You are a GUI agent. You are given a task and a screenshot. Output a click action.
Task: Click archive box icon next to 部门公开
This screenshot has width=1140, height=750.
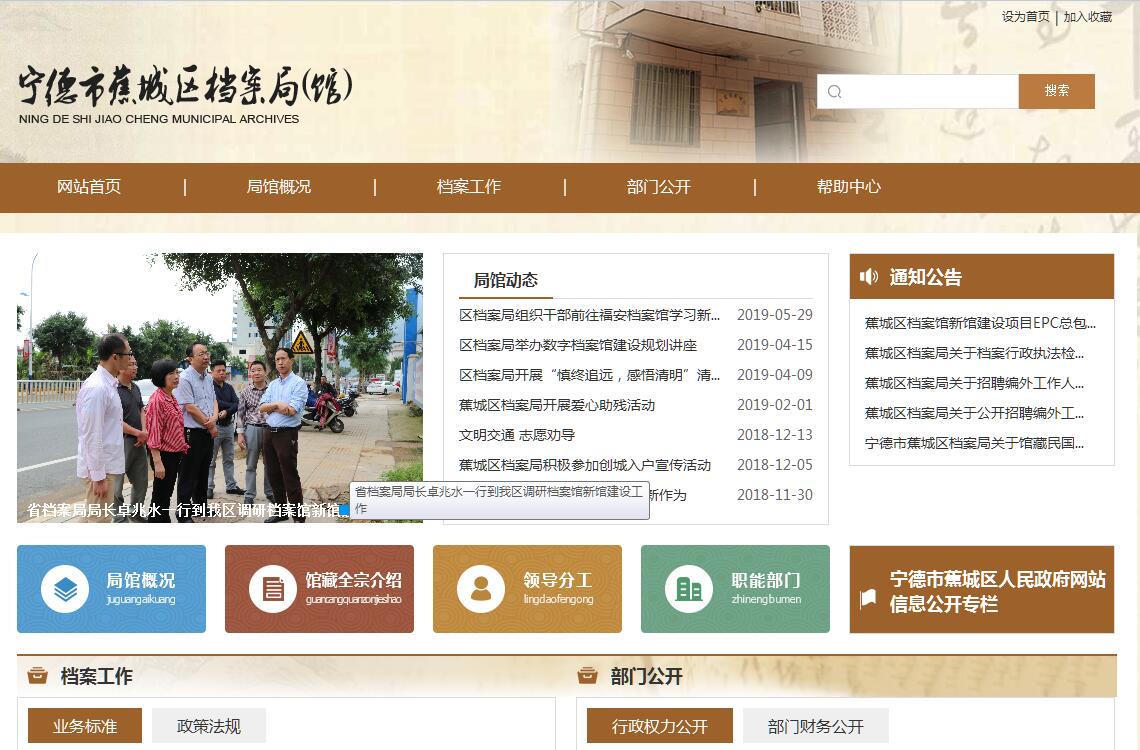pyautogui.click(x=588, y=676)
